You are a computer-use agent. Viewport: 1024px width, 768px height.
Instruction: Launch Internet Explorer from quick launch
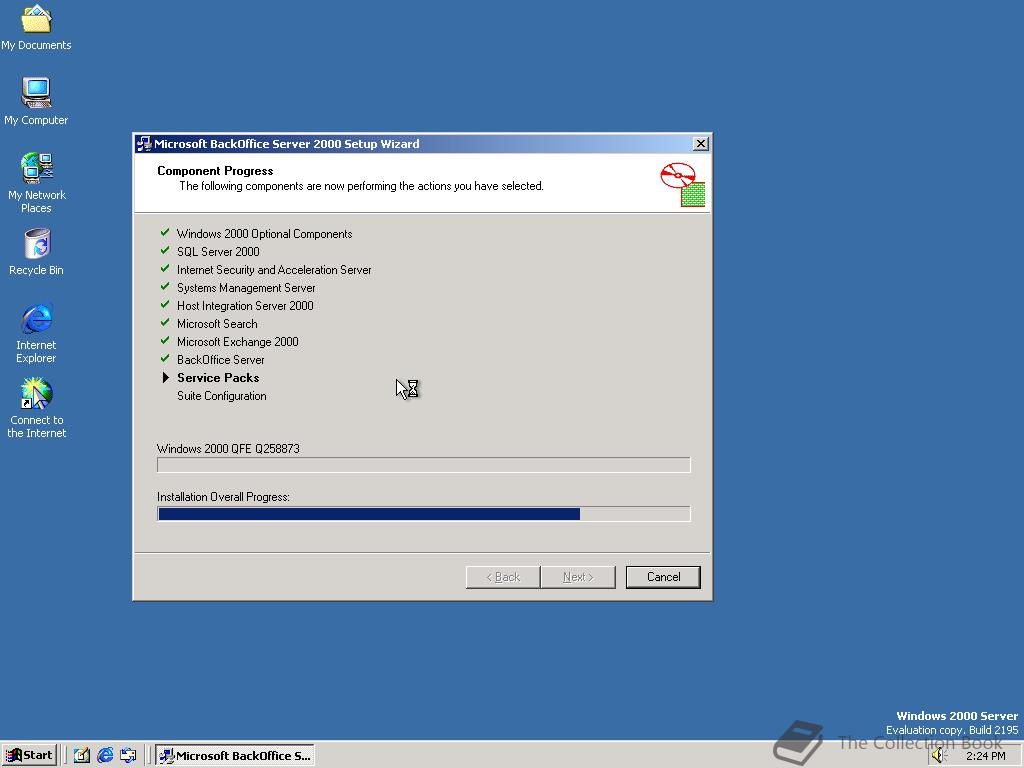[x=105, y=756]
